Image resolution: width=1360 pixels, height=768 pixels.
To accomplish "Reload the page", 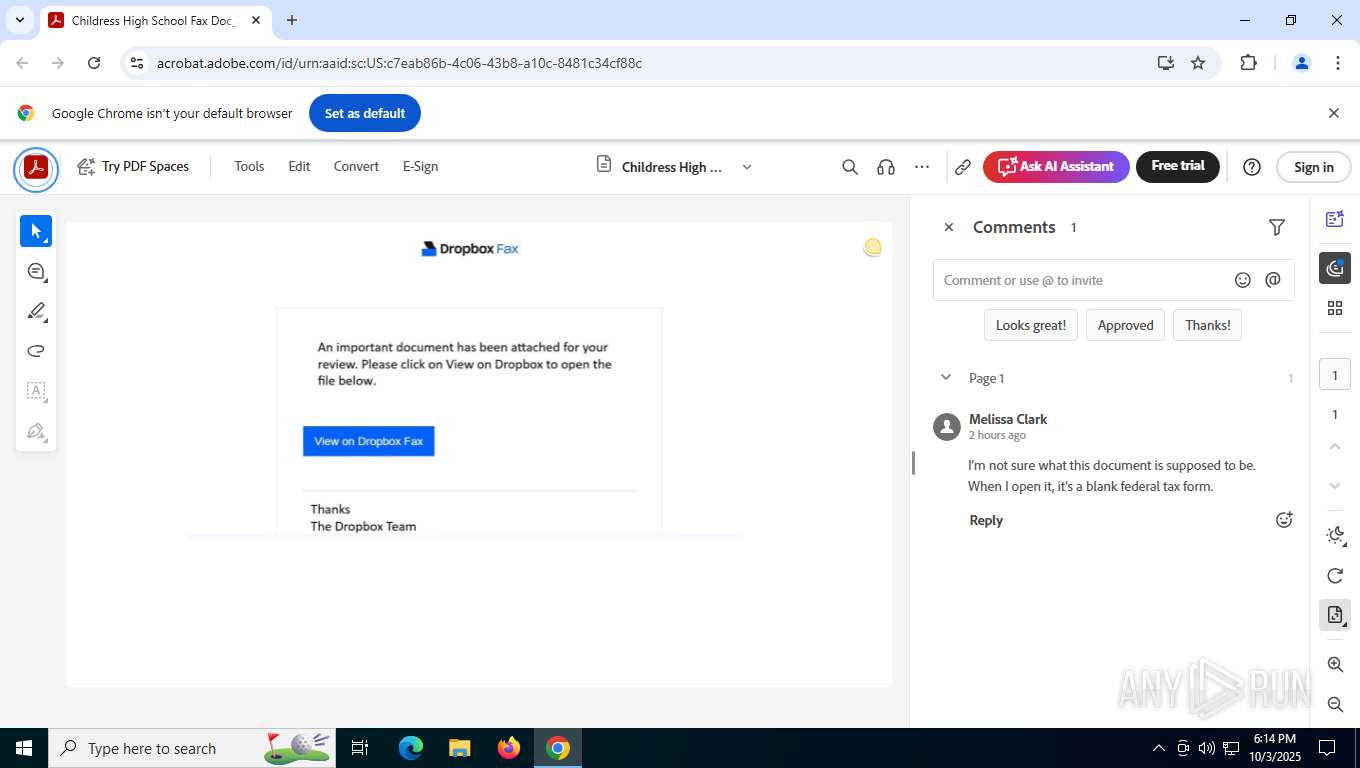I will [94, 63].
